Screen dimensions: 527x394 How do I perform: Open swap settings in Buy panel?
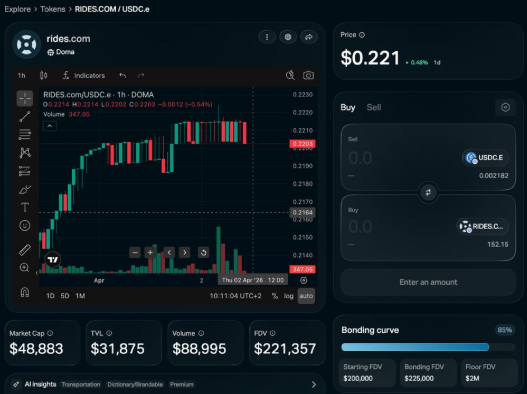tap(505, 108)
